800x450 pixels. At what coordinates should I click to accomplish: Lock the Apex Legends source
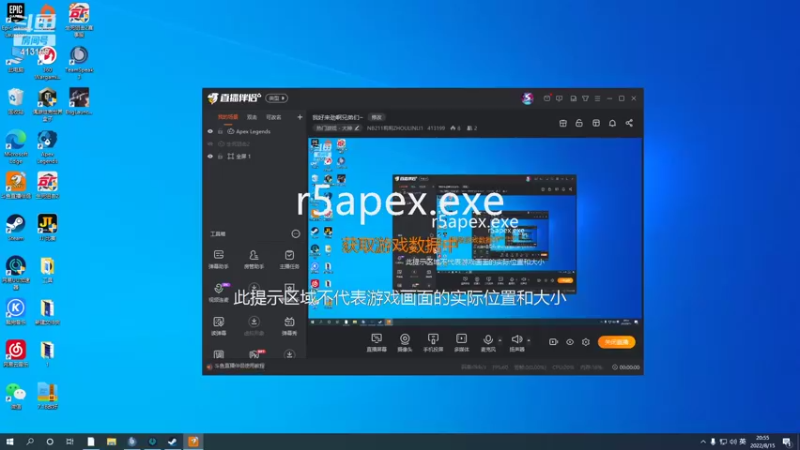coord(220,132)
